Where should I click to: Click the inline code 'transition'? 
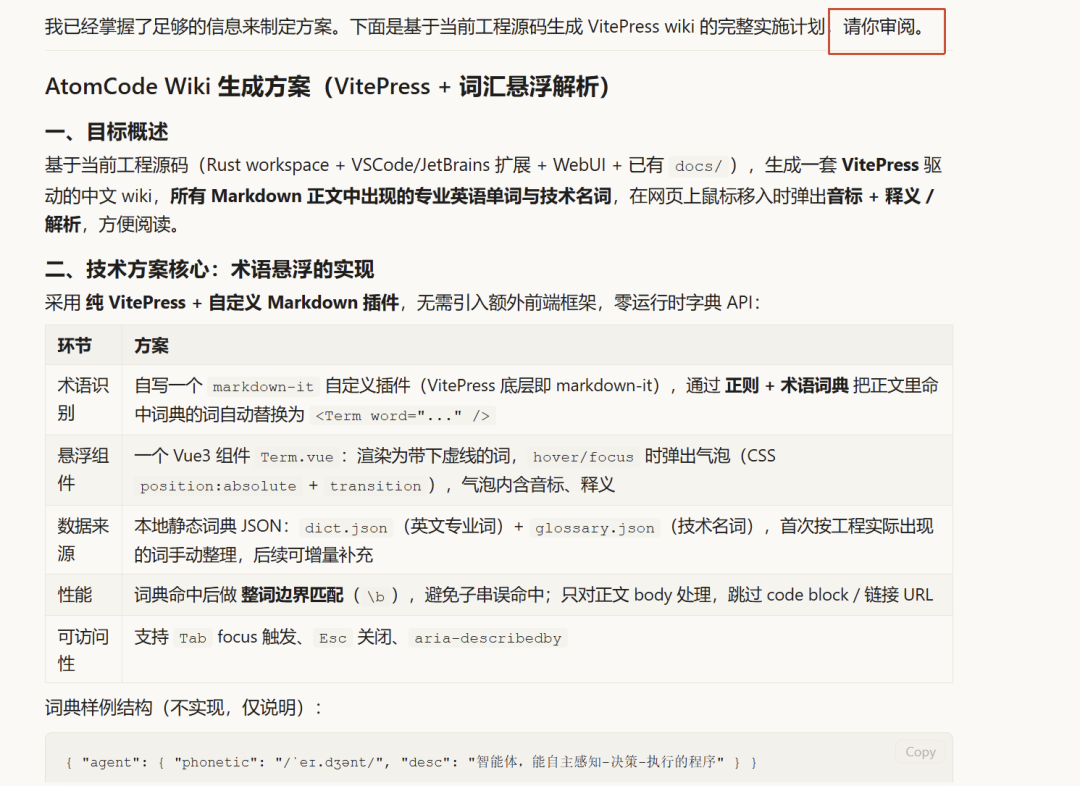(x=375, y=486)
